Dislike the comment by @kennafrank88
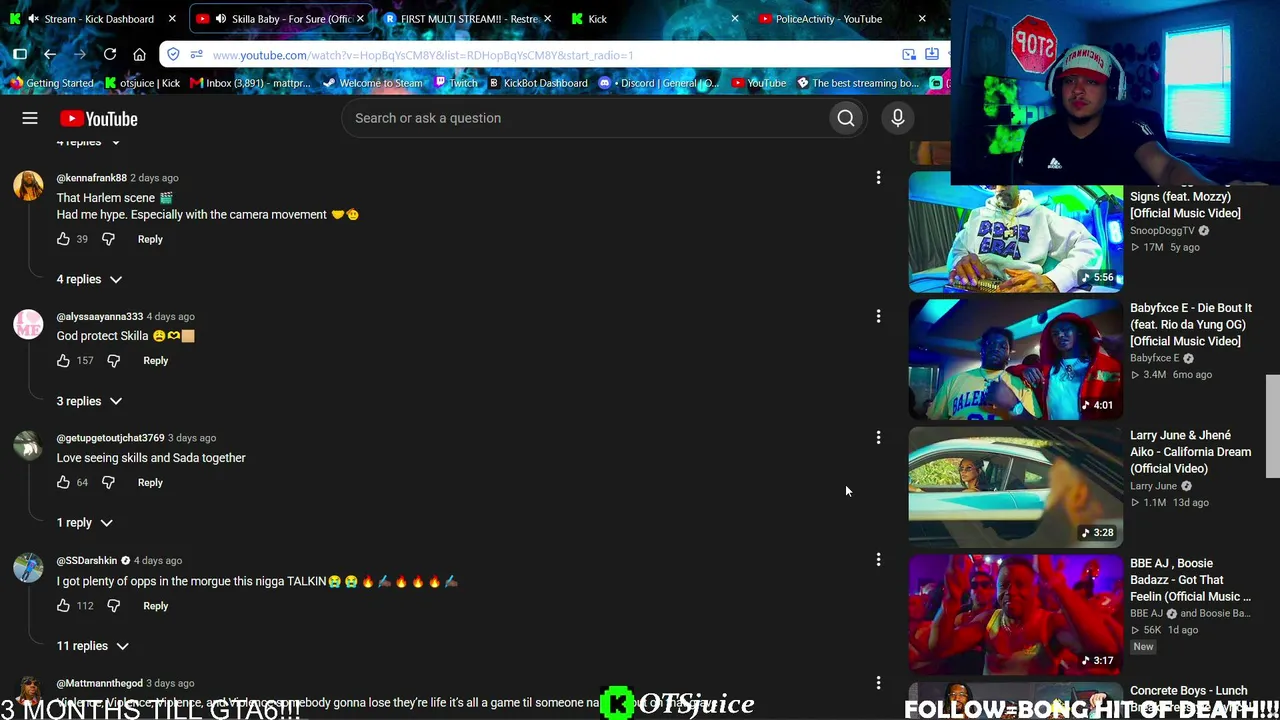The width and height of the screenshot is (1280, 720). tap(109, 239)
